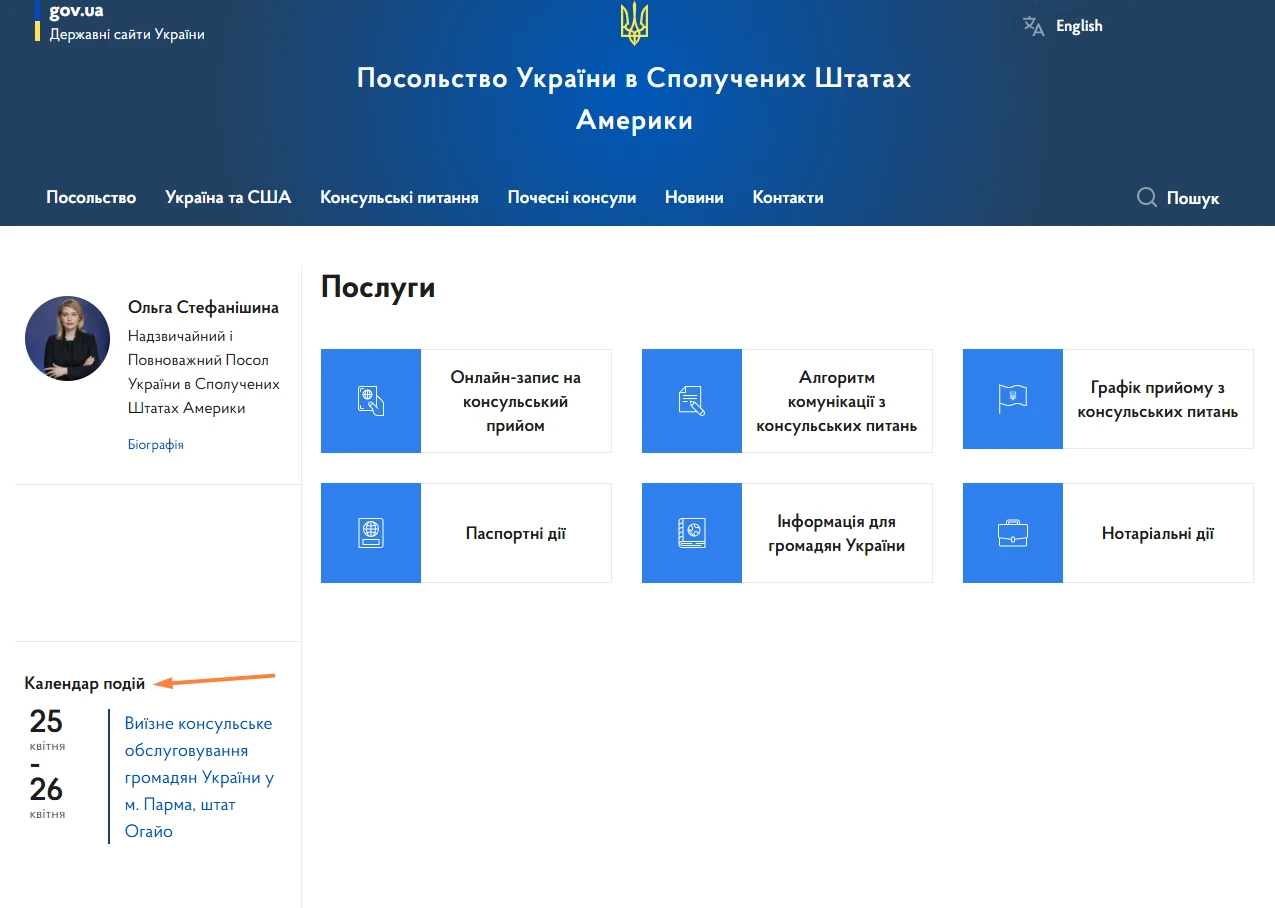Click the Почесні консули menu entry
Viewport: 1275px width, 908px height.
coord(571,197)
